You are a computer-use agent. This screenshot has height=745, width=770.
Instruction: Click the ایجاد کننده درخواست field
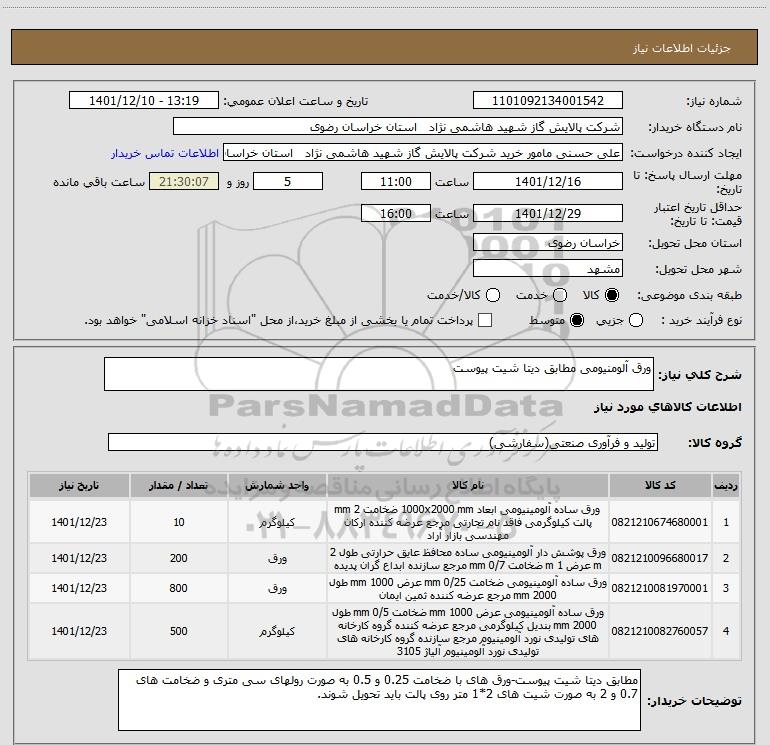point(423,153)
